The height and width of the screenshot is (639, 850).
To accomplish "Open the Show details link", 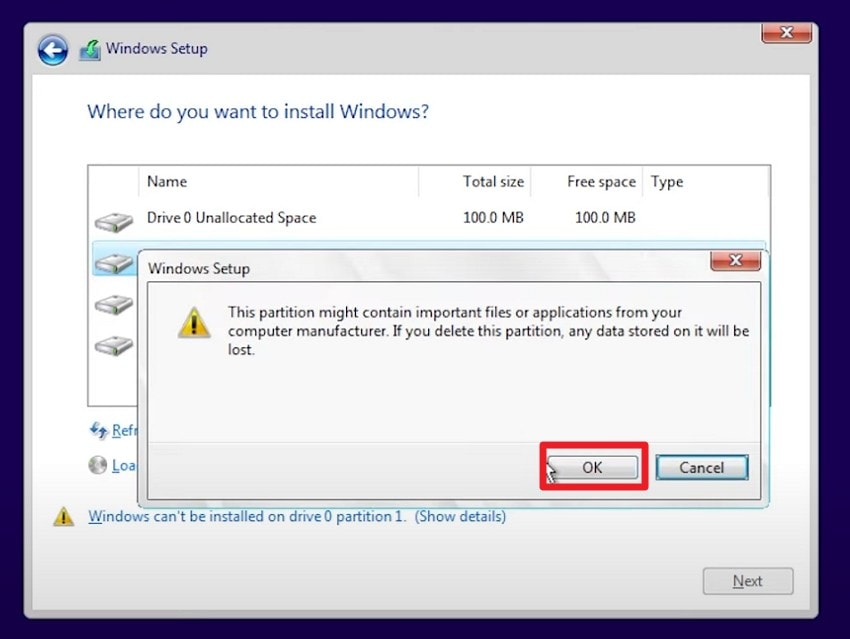I will coord(459,516).
